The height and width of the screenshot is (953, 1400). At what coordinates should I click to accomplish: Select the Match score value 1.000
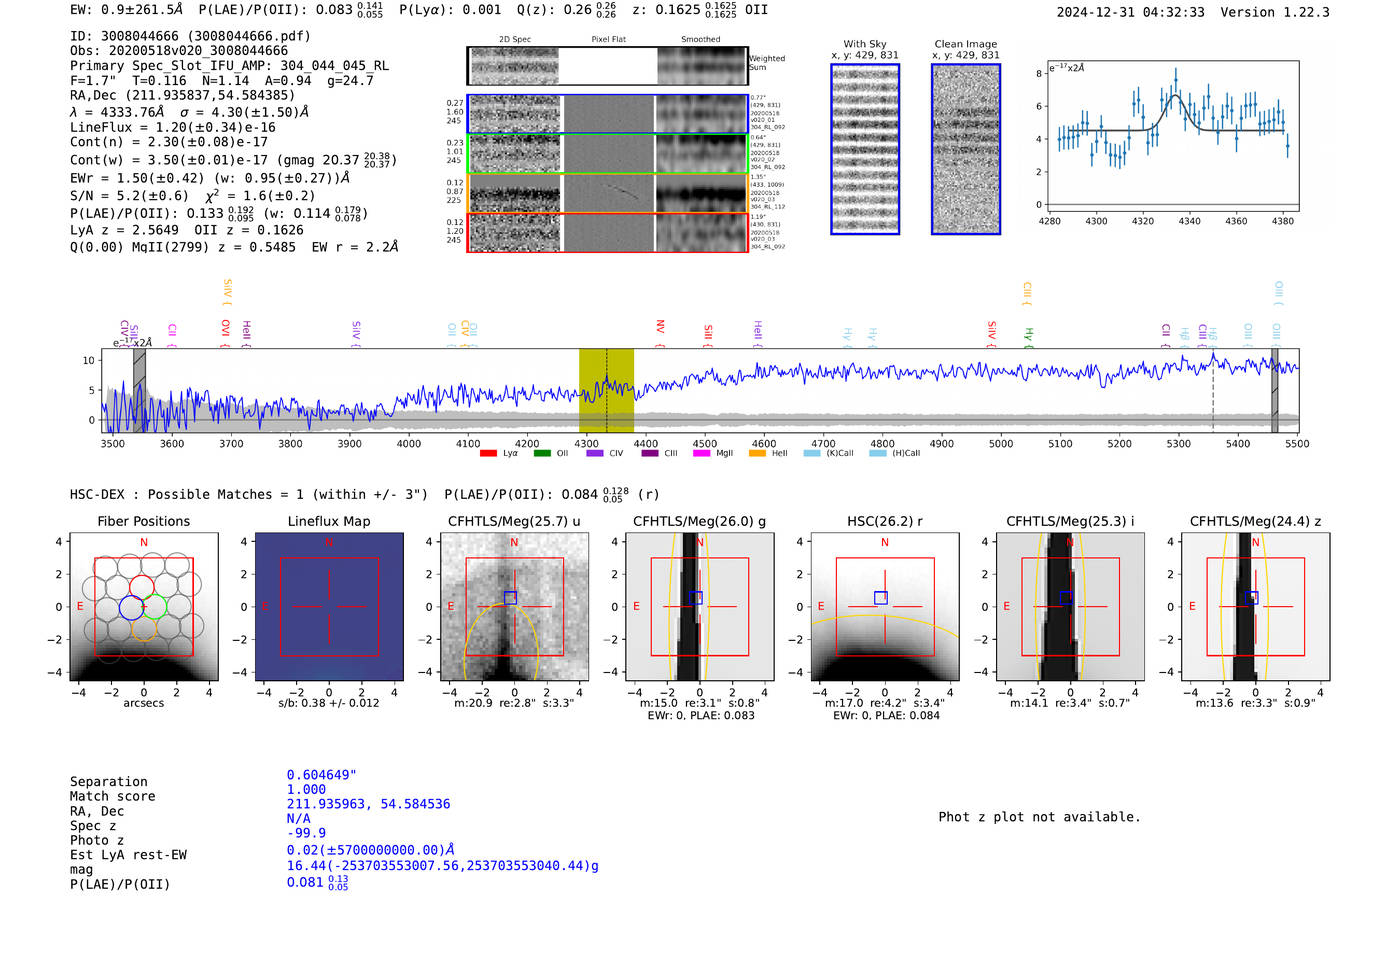coord(306,789)
